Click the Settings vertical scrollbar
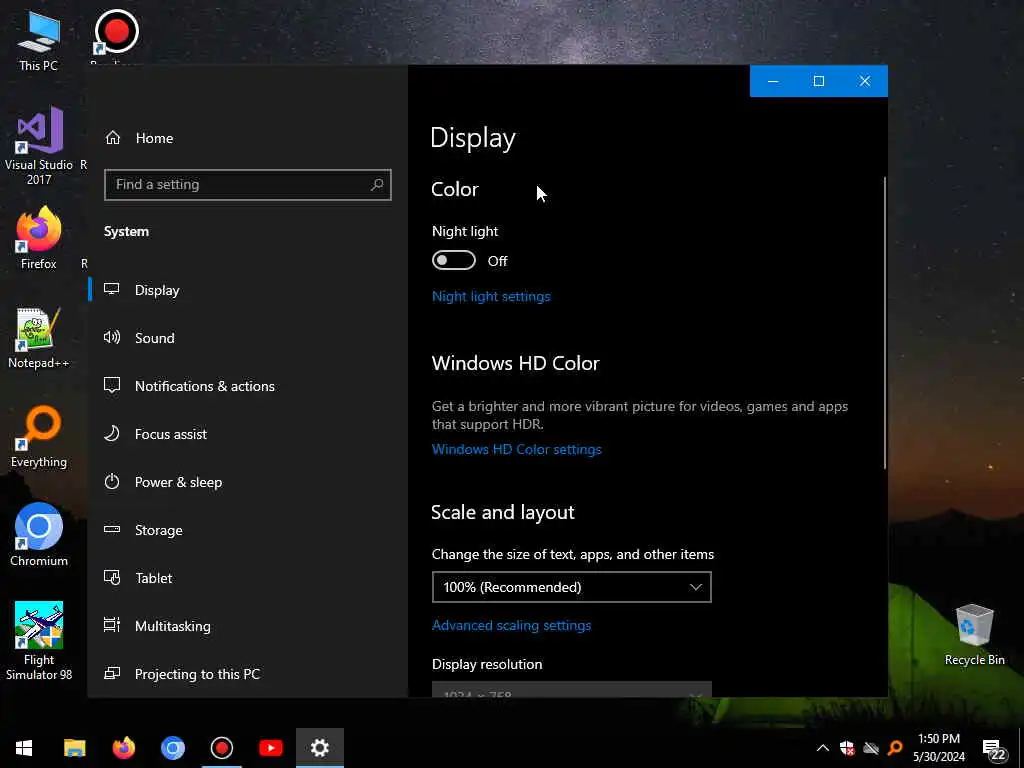 click(x=885, y=323)
